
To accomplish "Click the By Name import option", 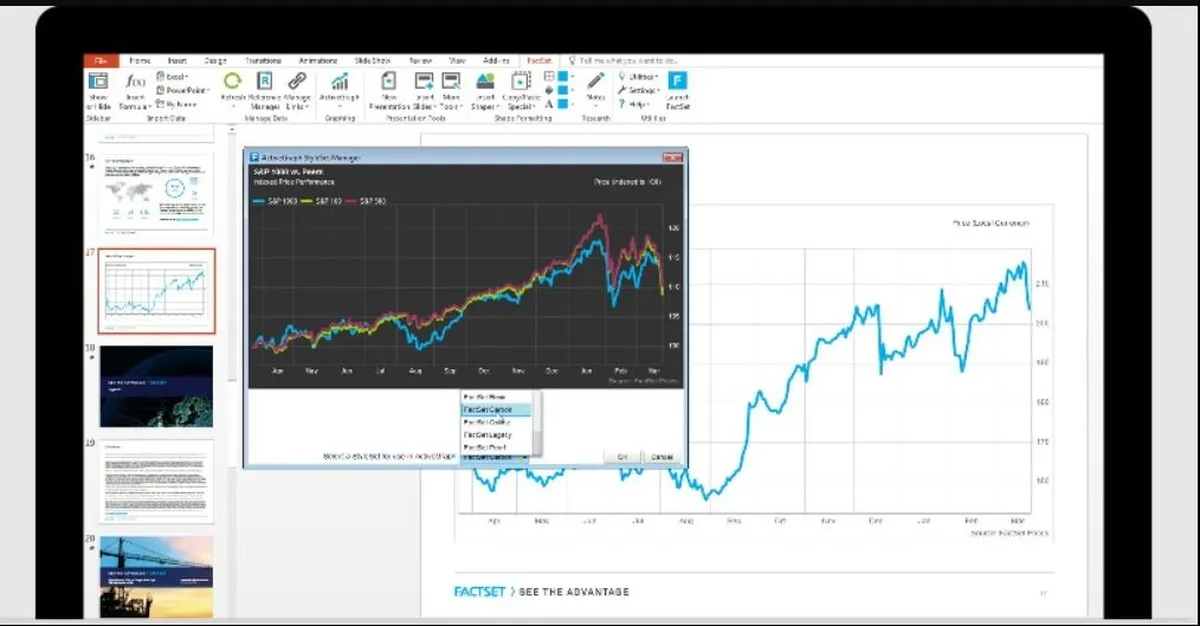I will (x=177, y=103).
